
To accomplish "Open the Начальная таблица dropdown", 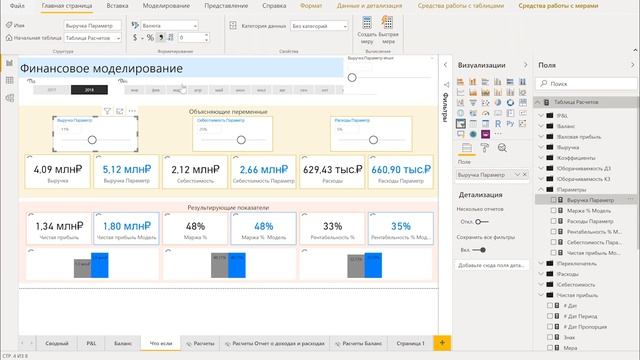I will point(93,38).
